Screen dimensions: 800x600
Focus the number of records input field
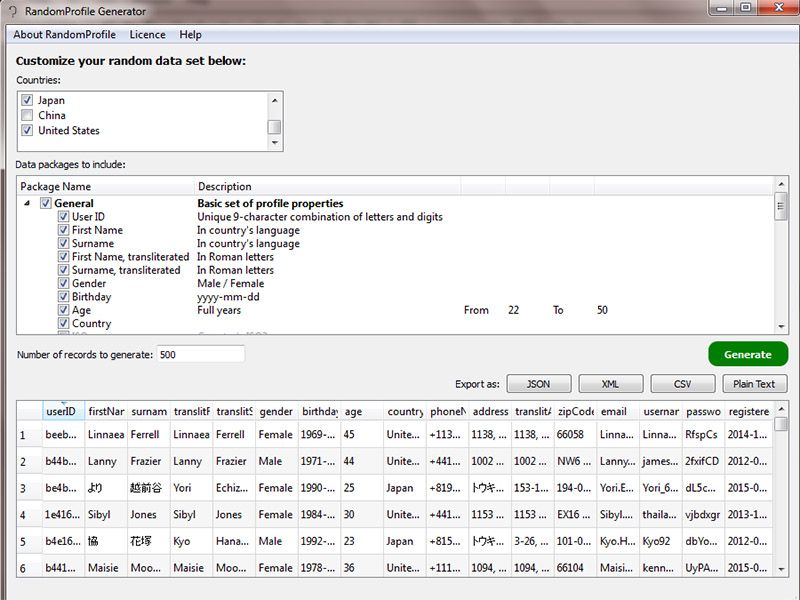pos(200,354)
